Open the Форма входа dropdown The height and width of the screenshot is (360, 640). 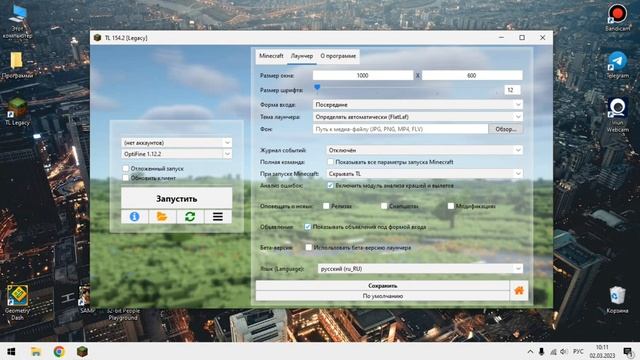tap(418, 104)
